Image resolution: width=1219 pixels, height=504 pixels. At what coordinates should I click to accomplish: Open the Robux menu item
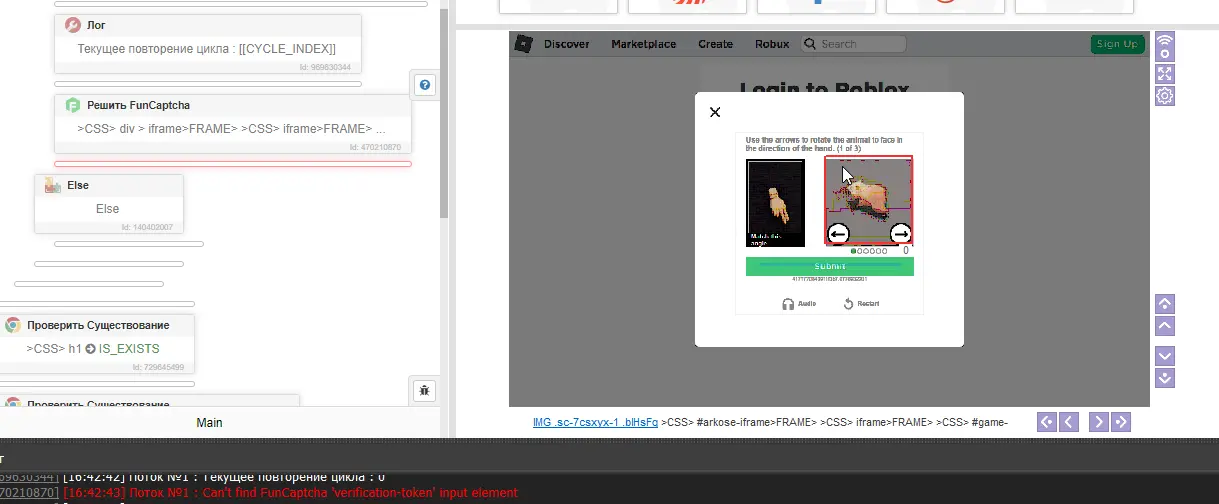pyautogui.click(x=772, y=44)
